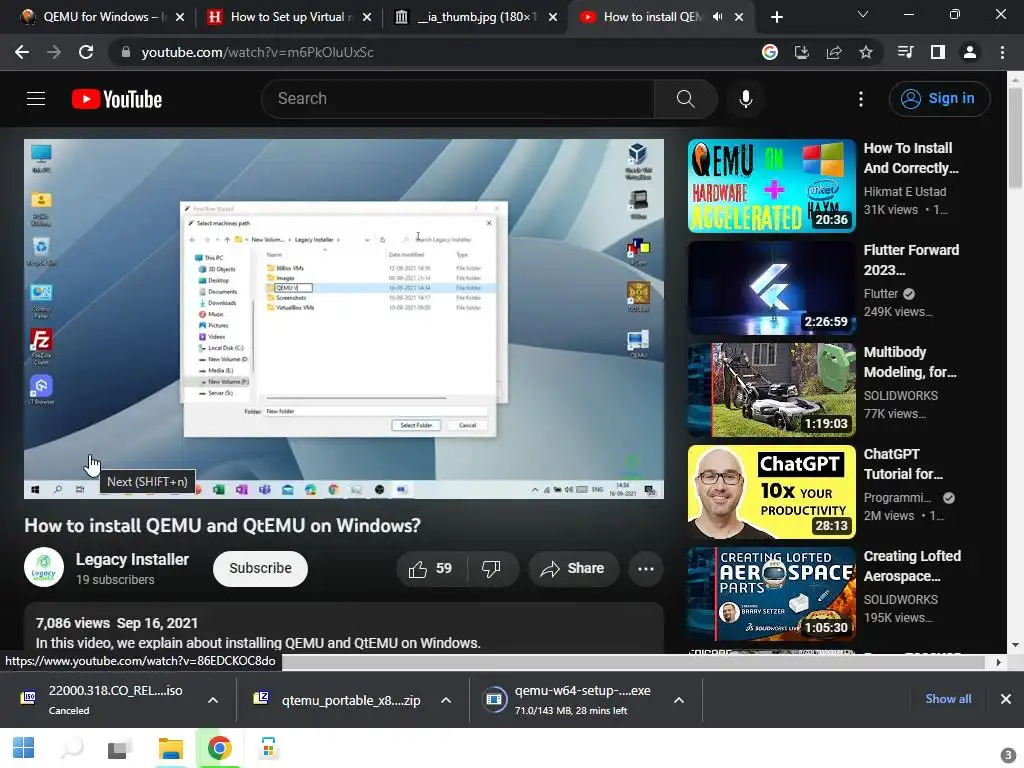The height and width of the screenshot is (768, 1024).
Task: Click the '7,086 views Sep 16, 2021' text
Action: pyautogui.click(x=117, y=623)
